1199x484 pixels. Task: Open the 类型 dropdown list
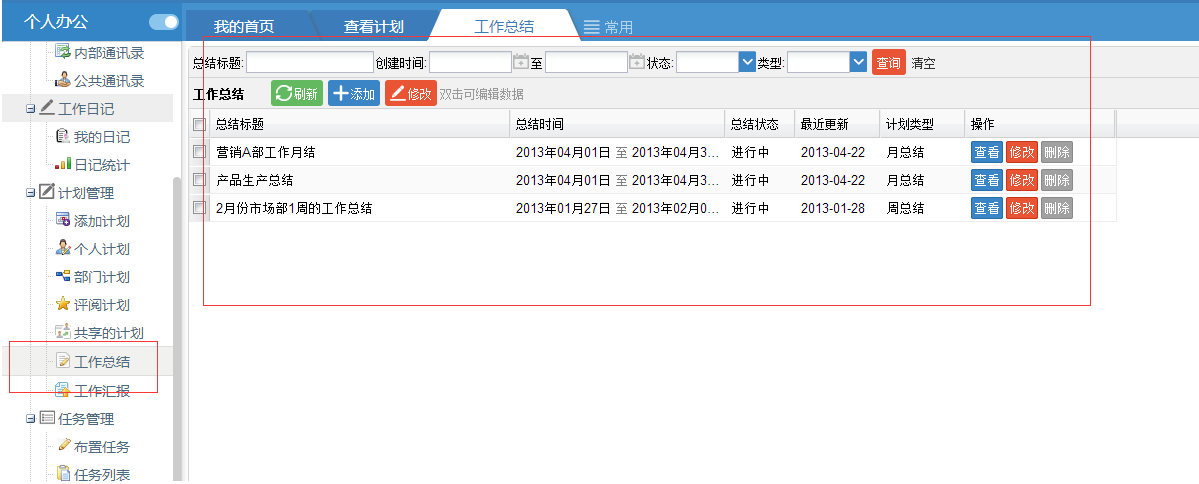[x=858, y=62]
